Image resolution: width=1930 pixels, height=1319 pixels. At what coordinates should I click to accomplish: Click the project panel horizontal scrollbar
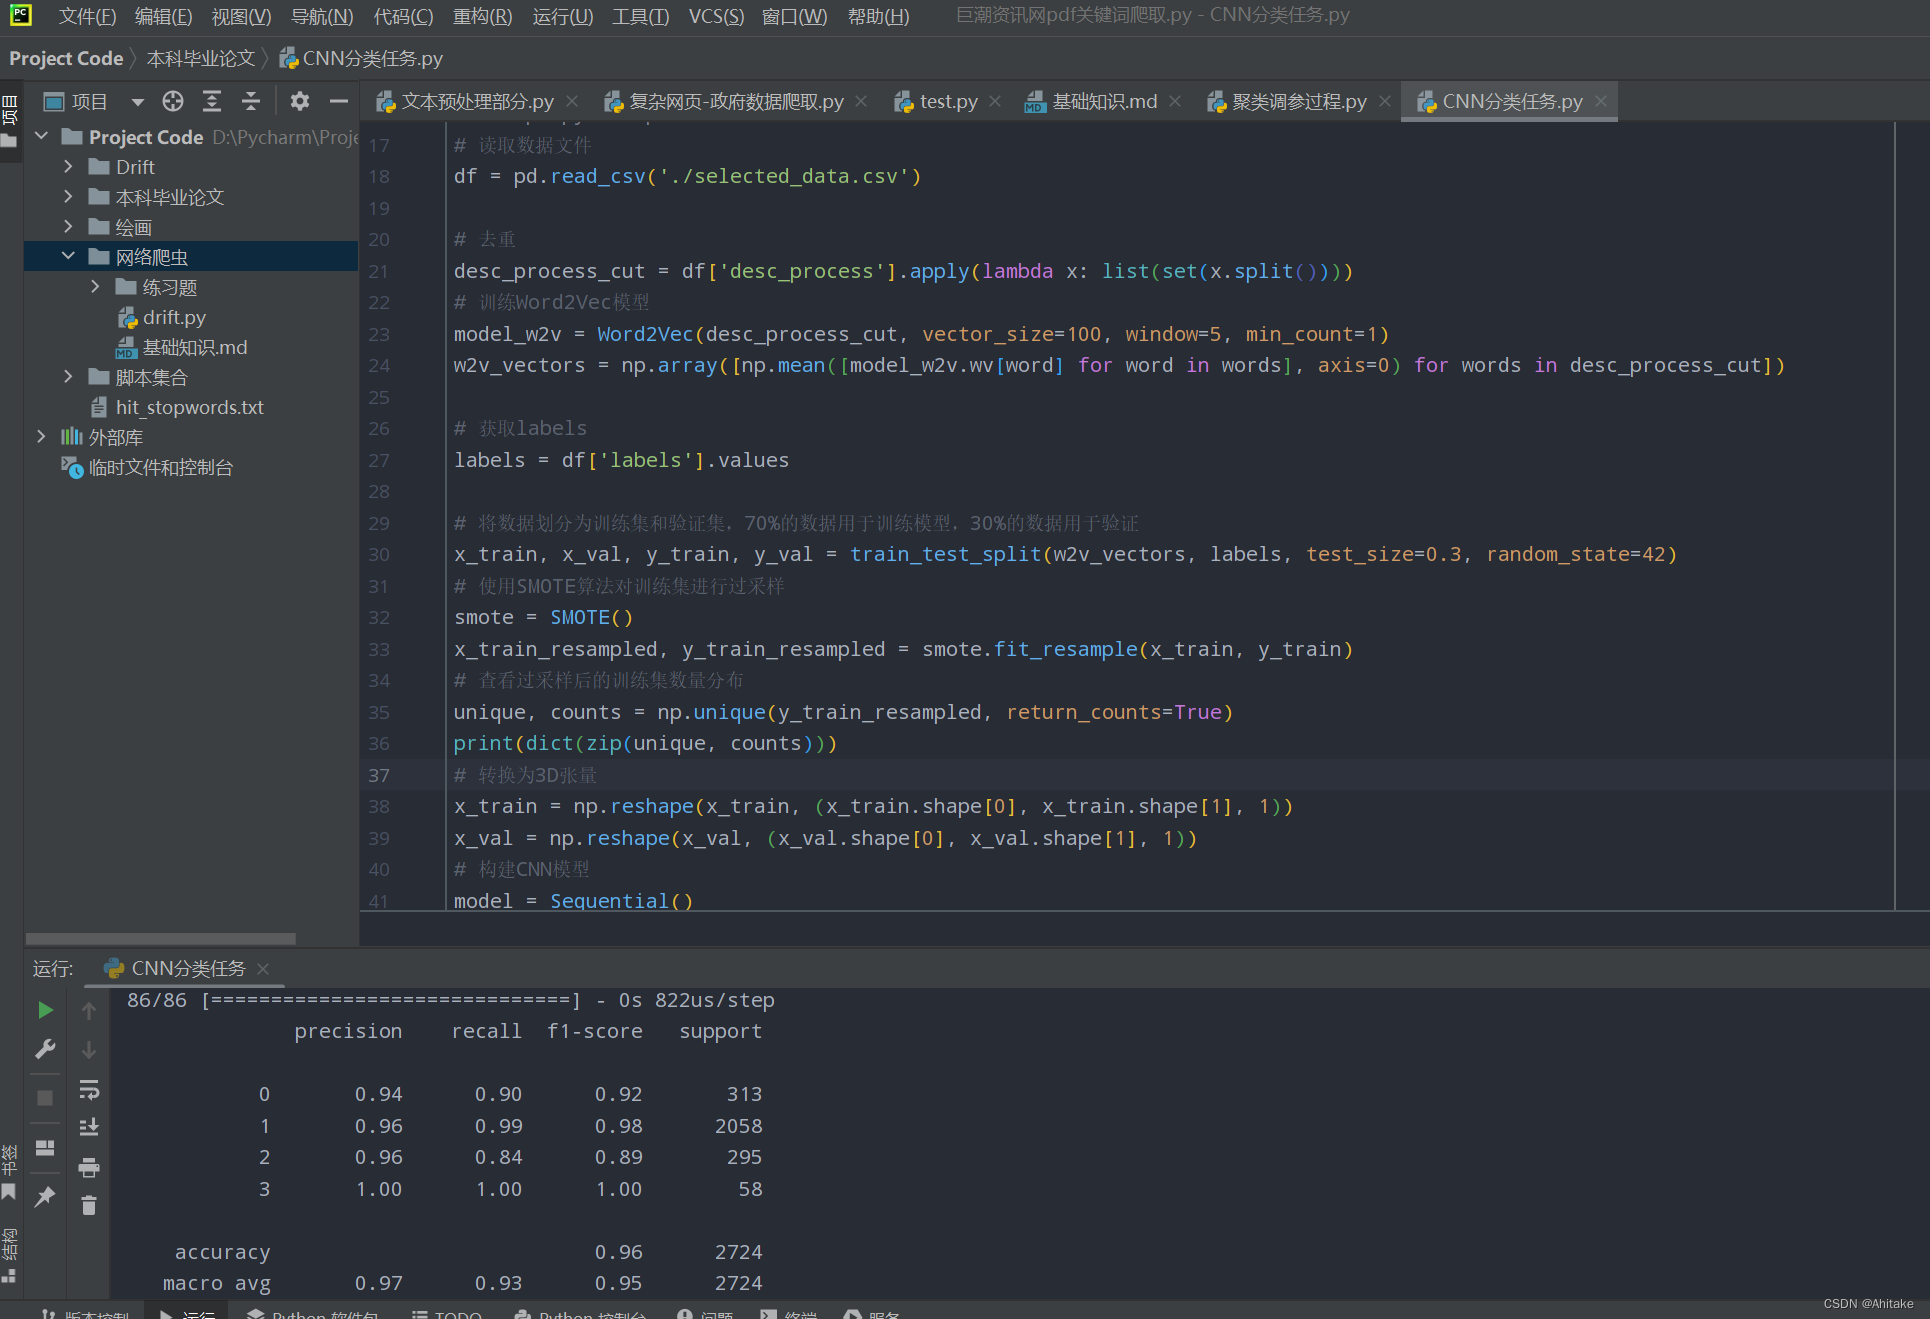(160, 939)
